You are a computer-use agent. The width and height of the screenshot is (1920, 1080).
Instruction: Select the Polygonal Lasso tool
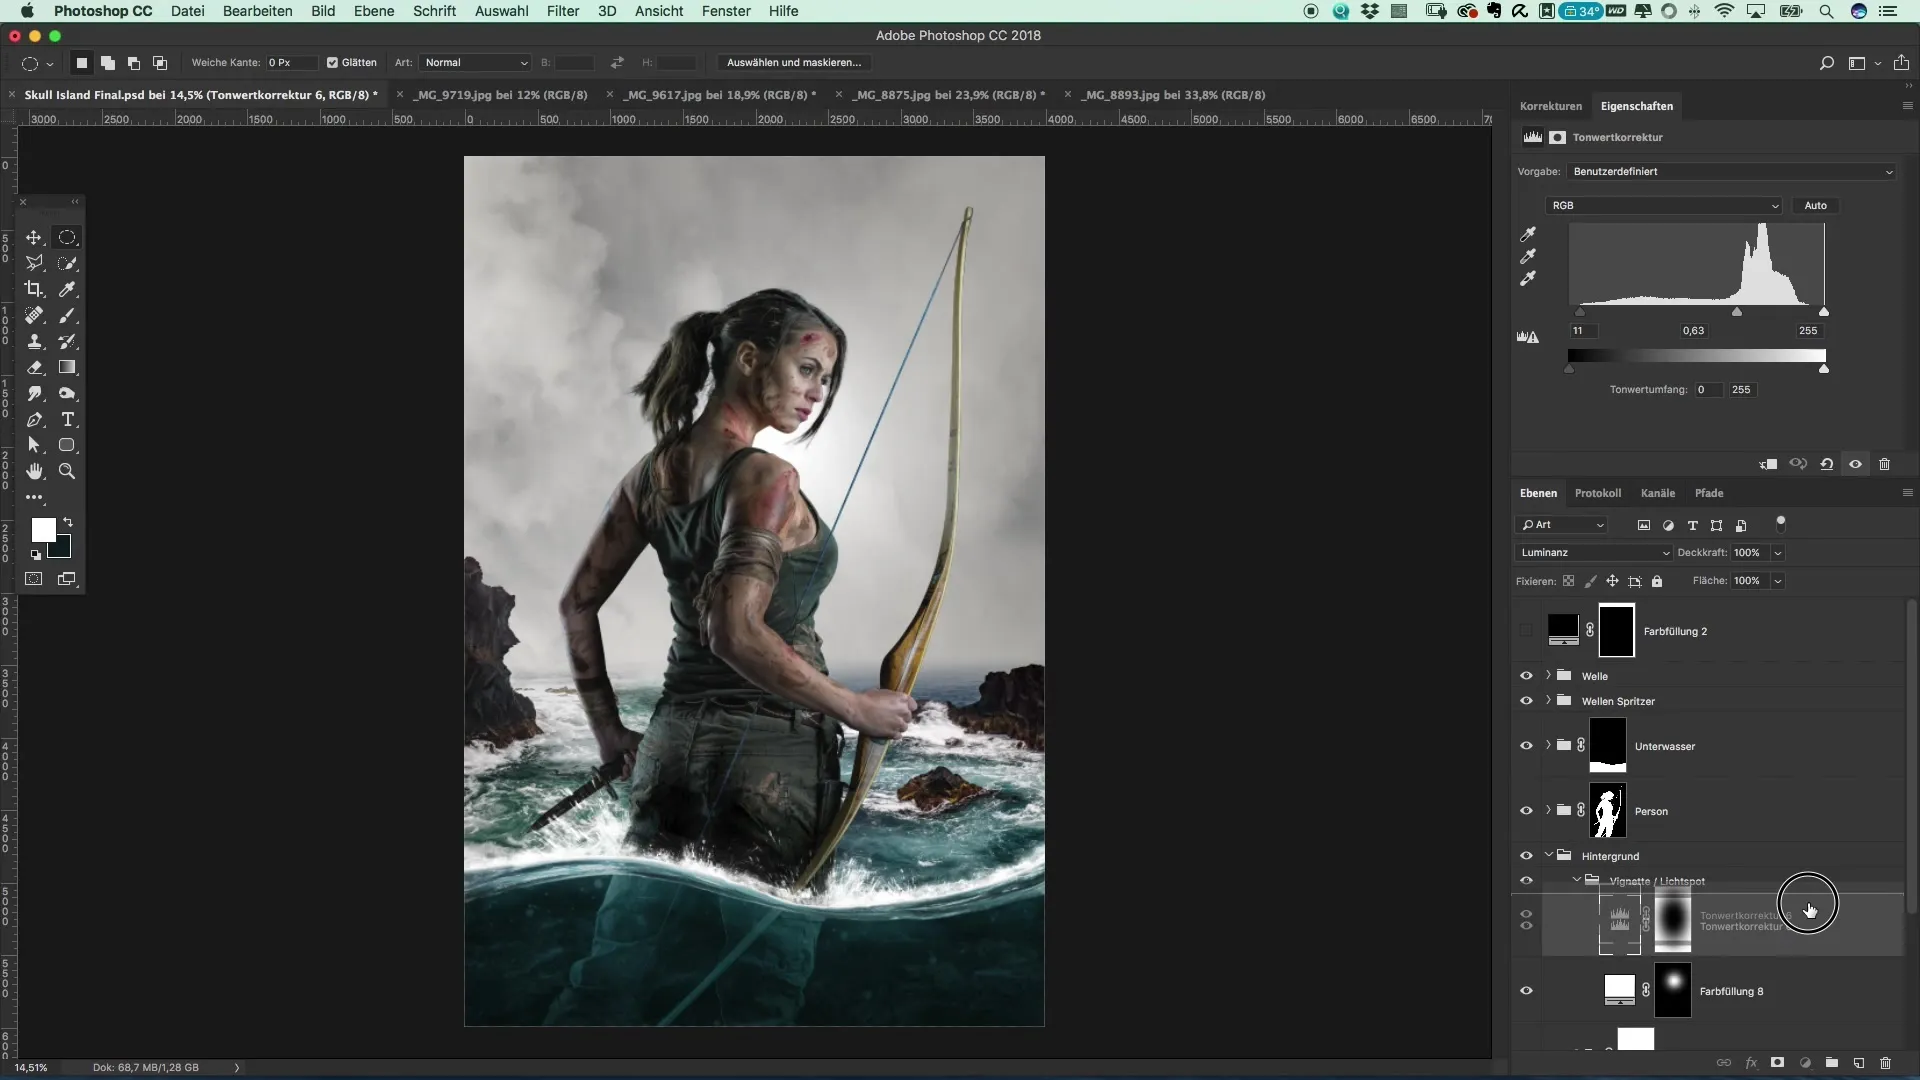pyautogui.click(x=34, y=263)
